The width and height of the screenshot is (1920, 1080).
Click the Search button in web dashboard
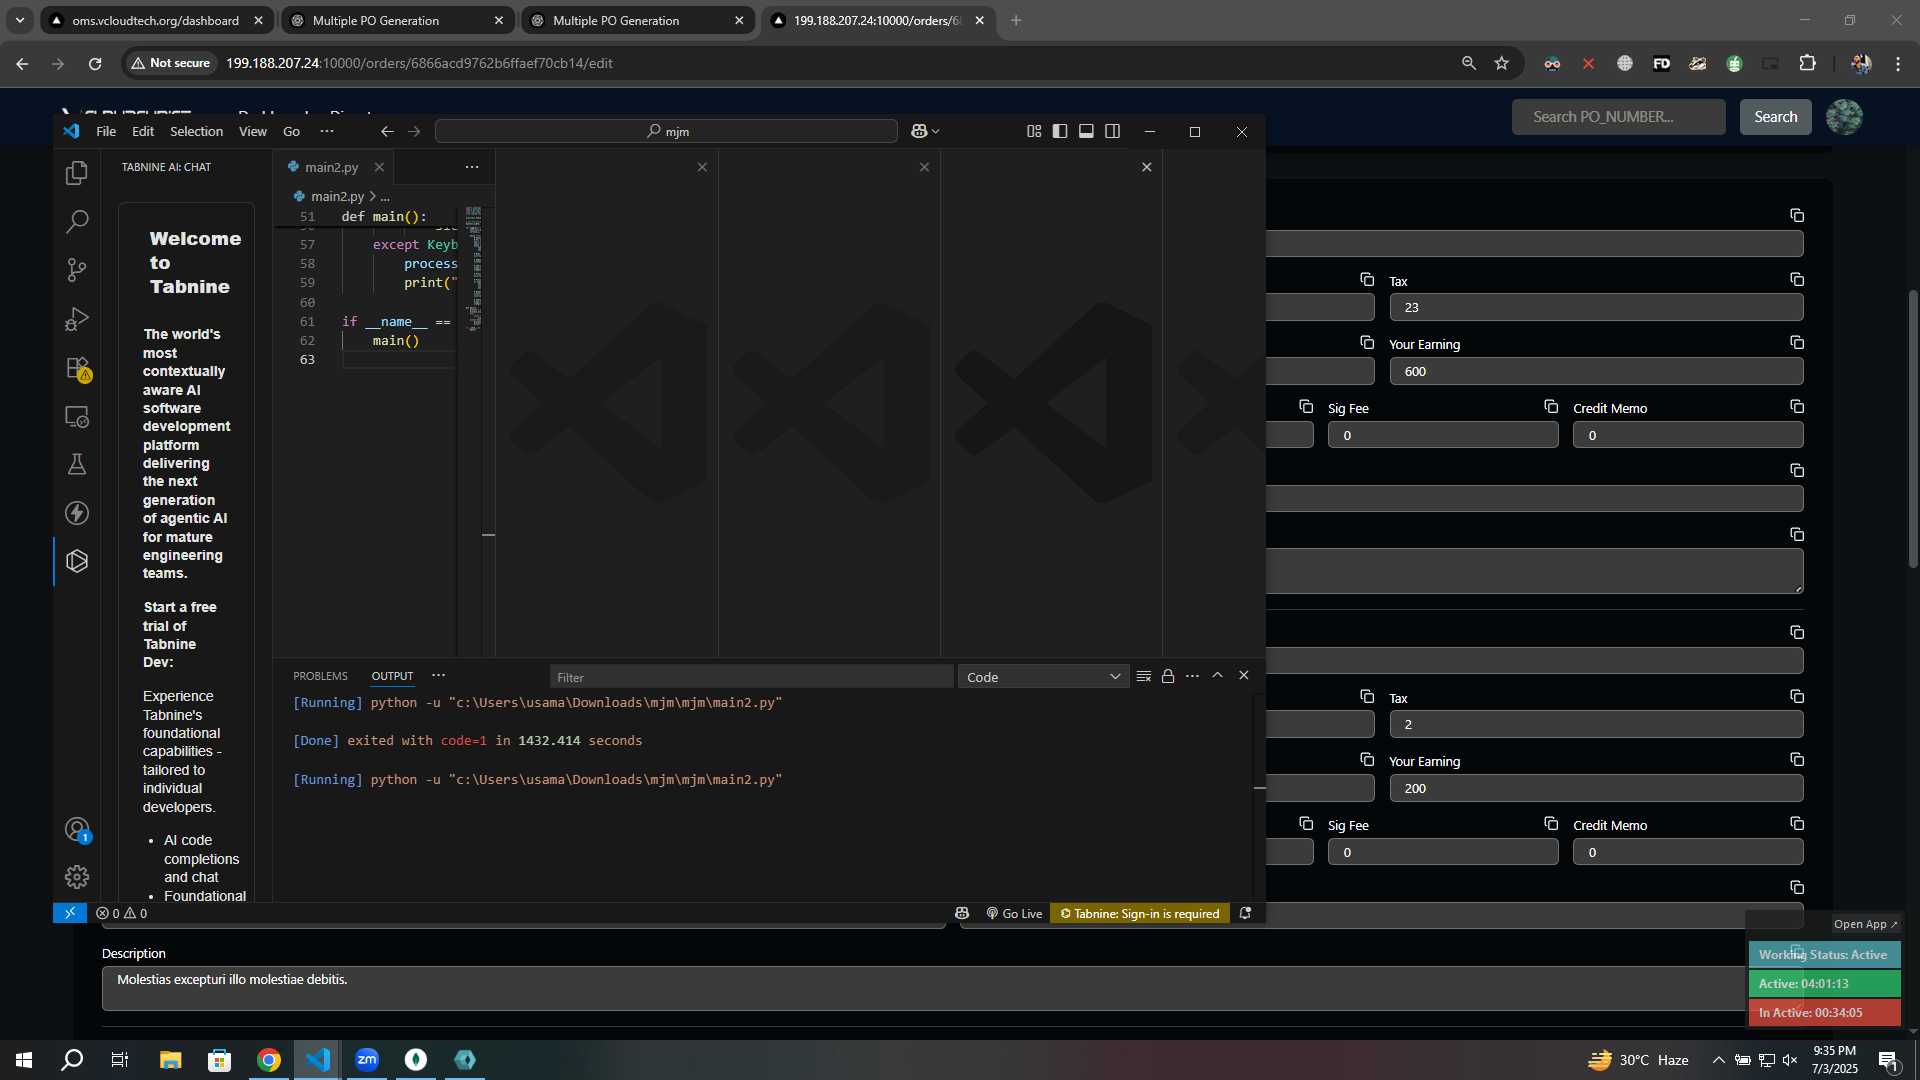pos(1775,117)
